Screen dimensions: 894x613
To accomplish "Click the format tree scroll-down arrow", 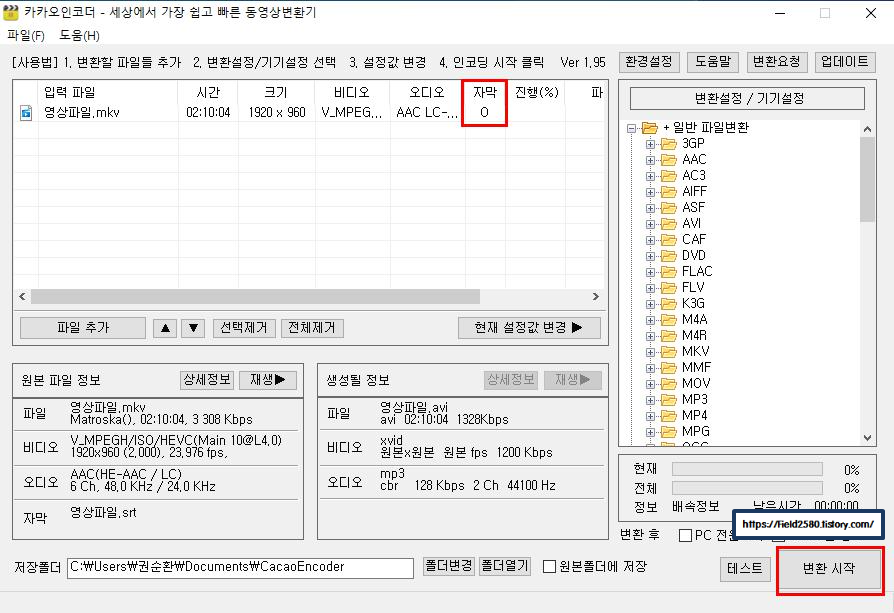I will click(x=867, y=438).
